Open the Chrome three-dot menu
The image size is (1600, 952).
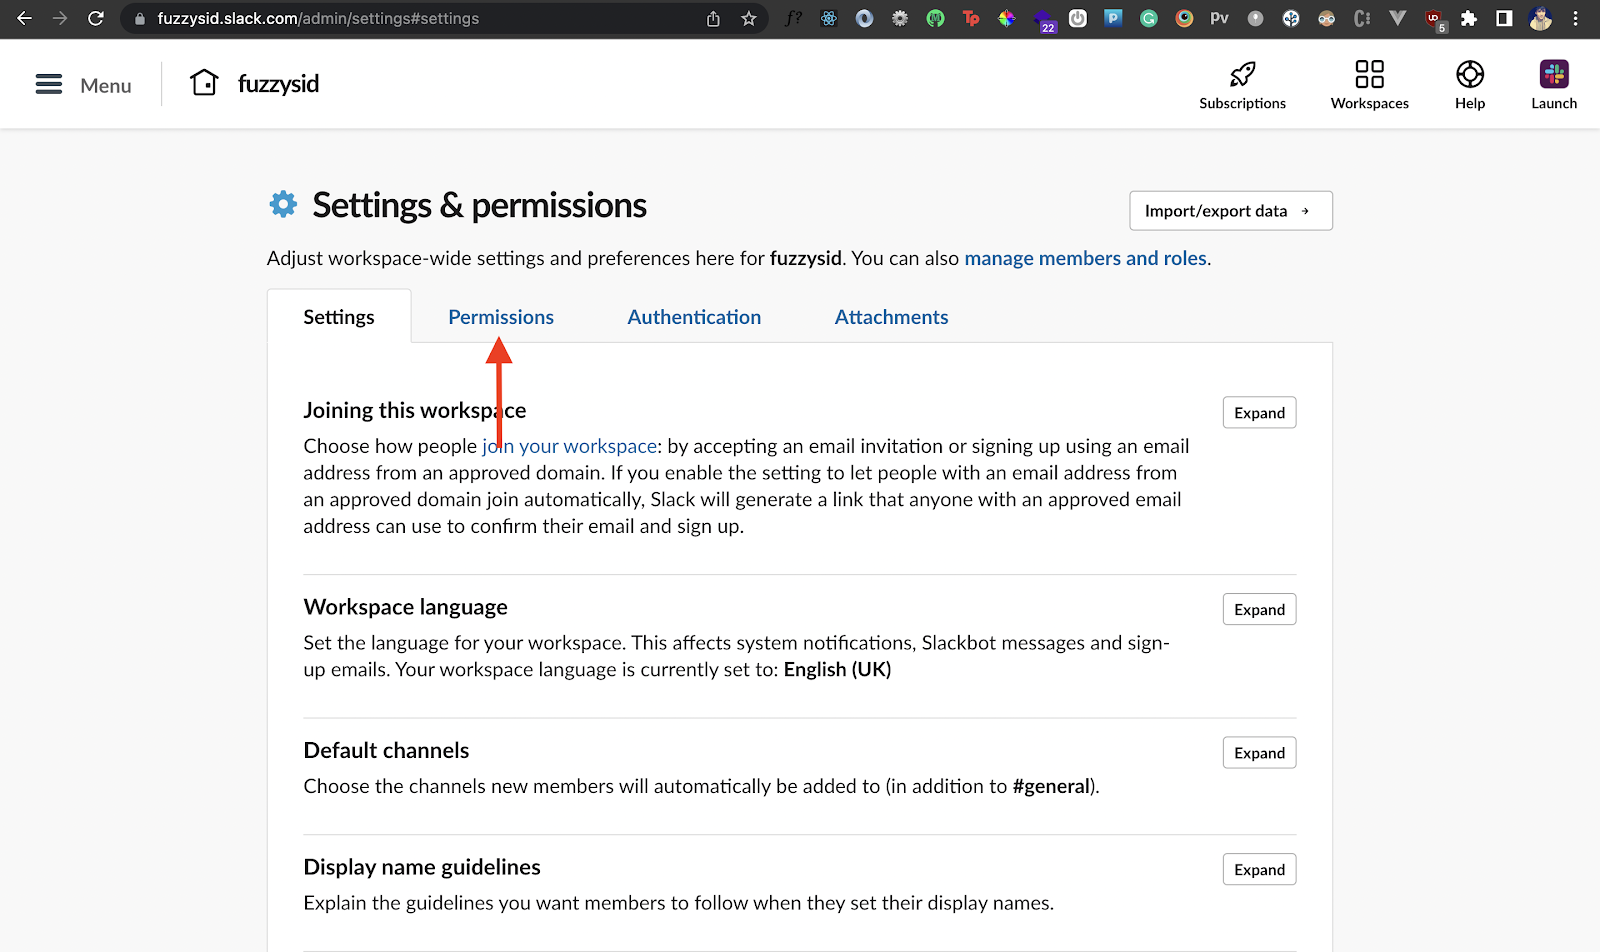point(1575,18)
